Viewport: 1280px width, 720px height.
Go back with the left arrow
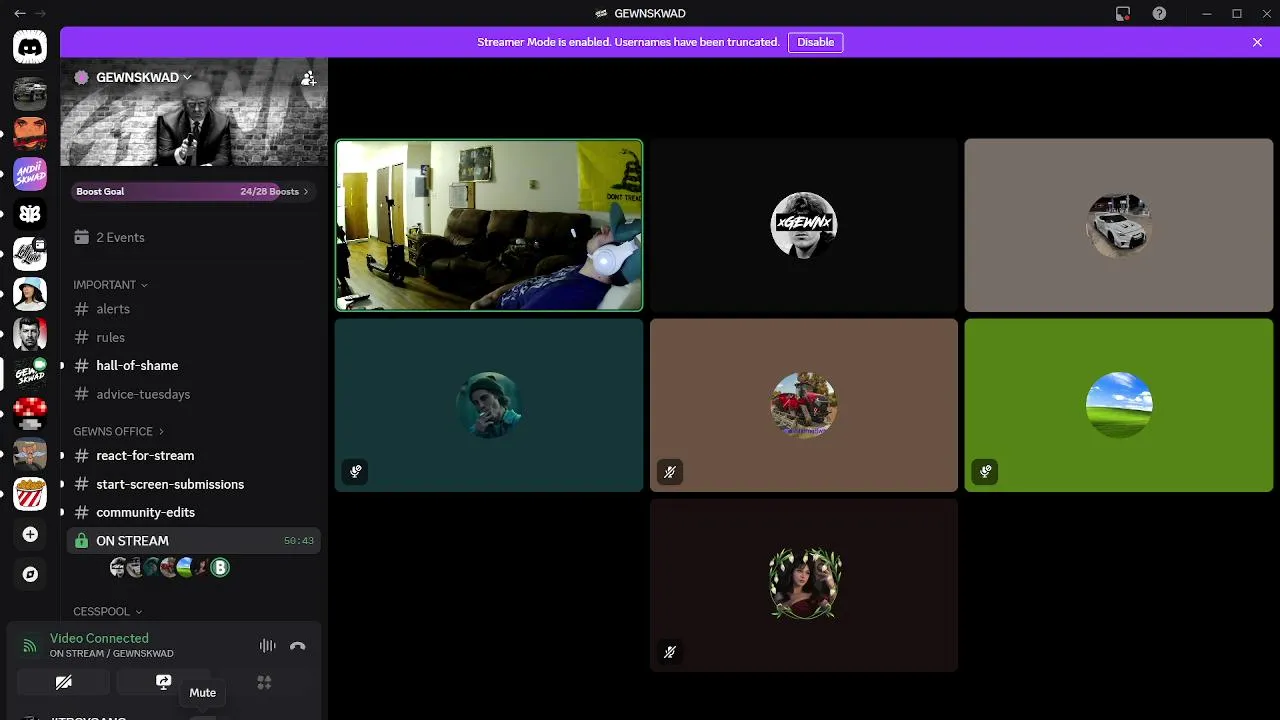[19, 13]
